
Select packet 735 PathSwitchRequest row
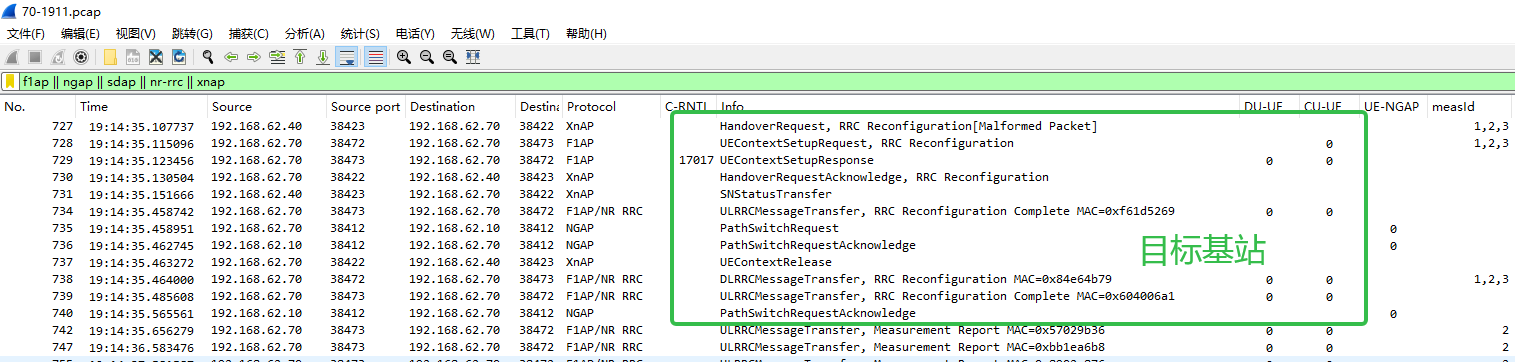click(757, 228)
